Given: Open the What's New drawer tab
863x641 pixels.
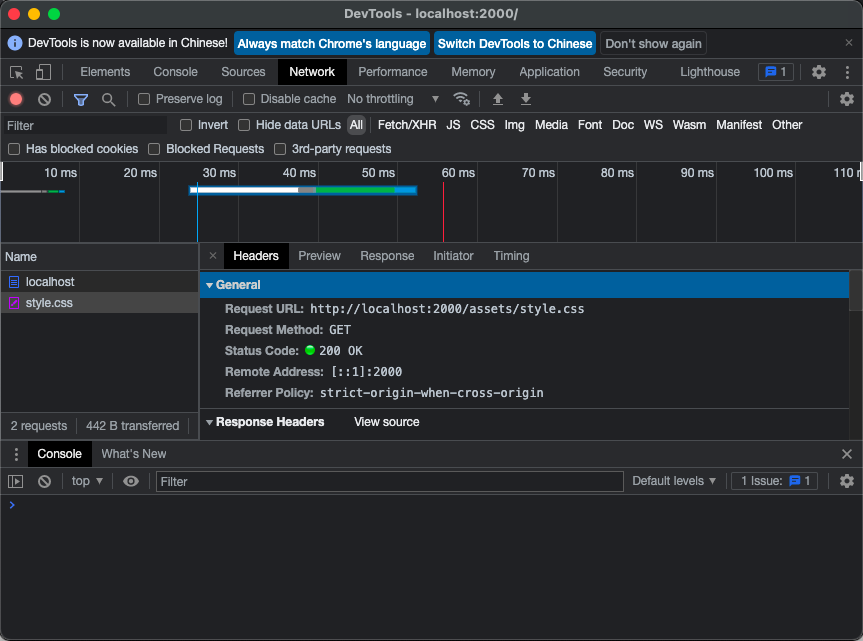Looking at the screenshot, I should tap(134, 454).
